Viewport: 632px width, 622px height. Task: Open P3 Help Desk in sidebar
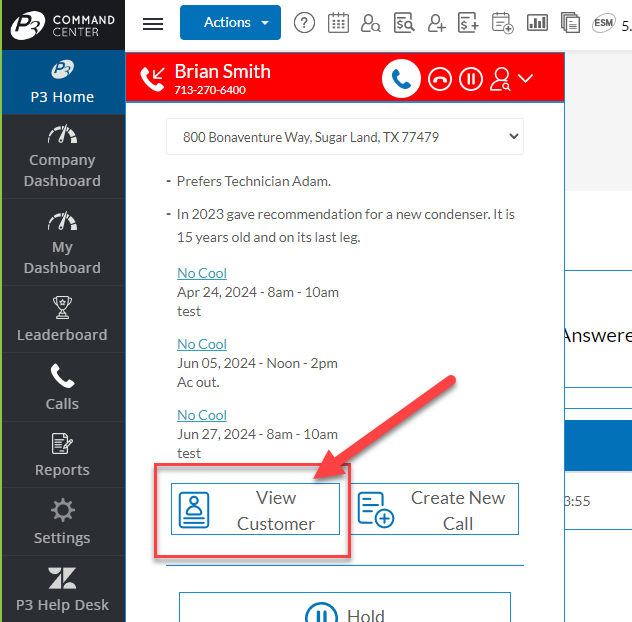point(63,589)
